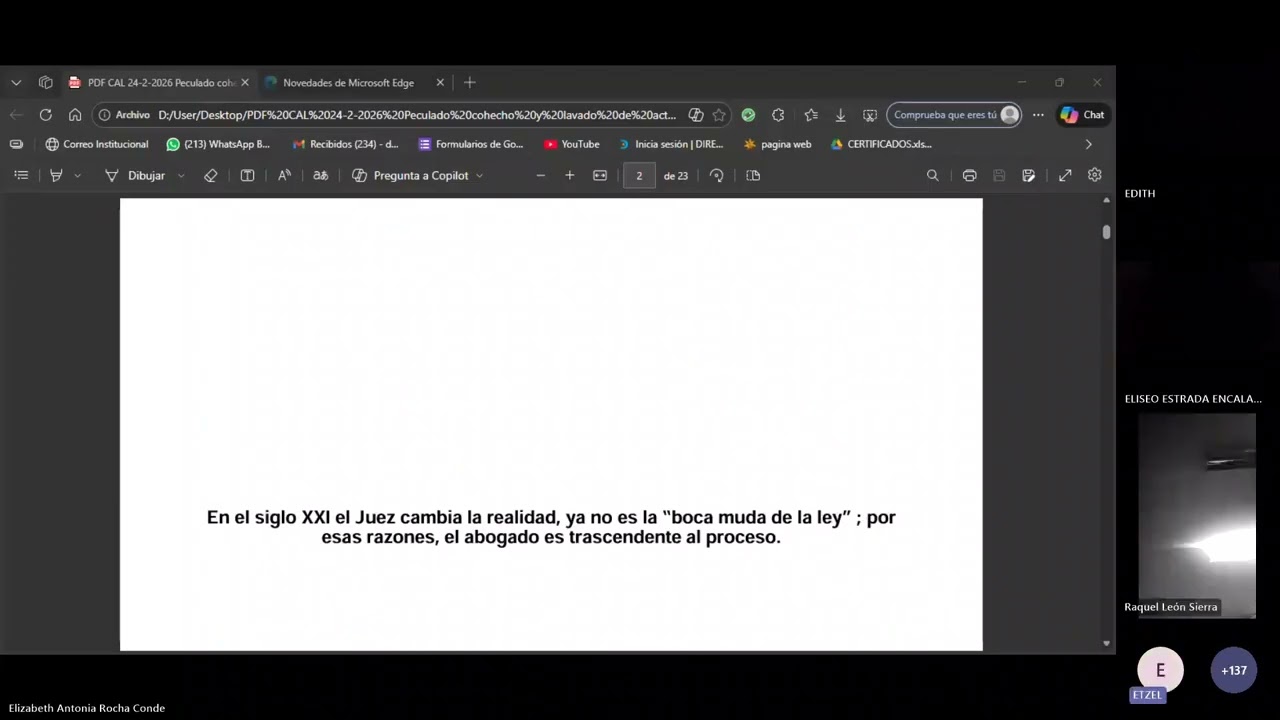This screenshot has height=720, width=1280.
Task: Click the PDF vertical scrollbar thumb
Action: coord(1106,232)
